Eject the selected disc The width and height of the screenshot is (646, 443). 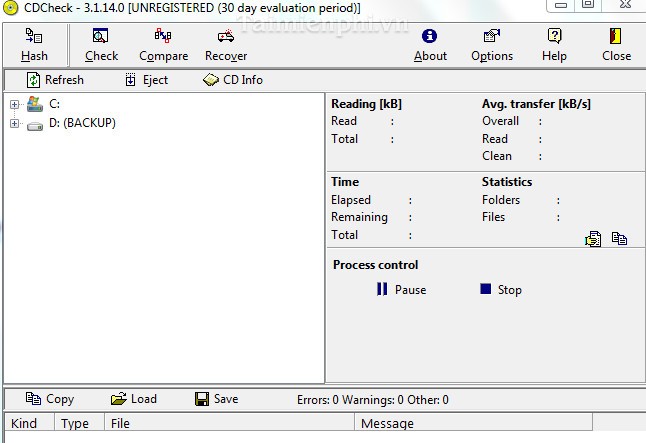[x=146, y=80]
